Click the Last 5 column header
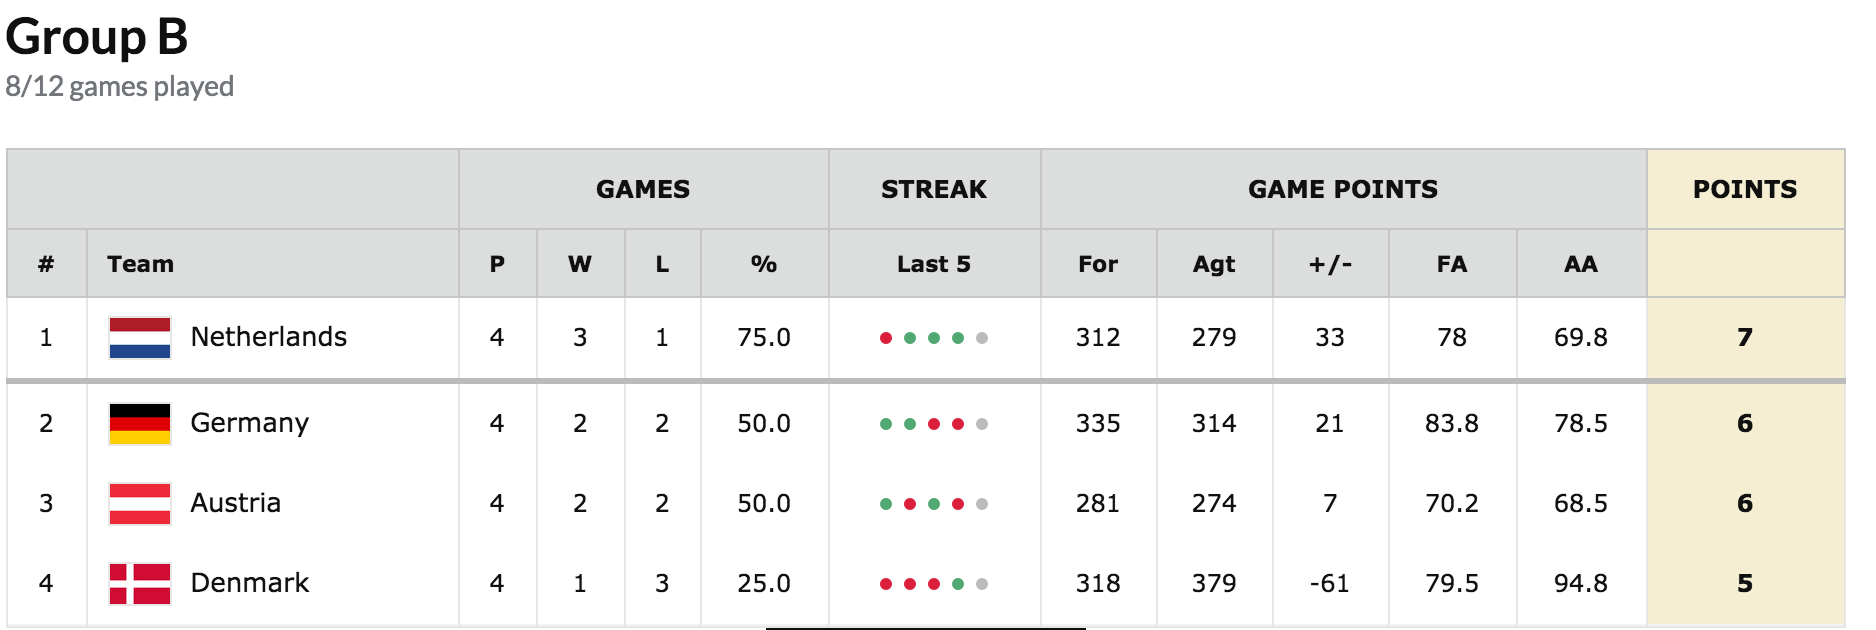Image resolution: width=1876 pixels, height=630 pixels. point(934,264)
